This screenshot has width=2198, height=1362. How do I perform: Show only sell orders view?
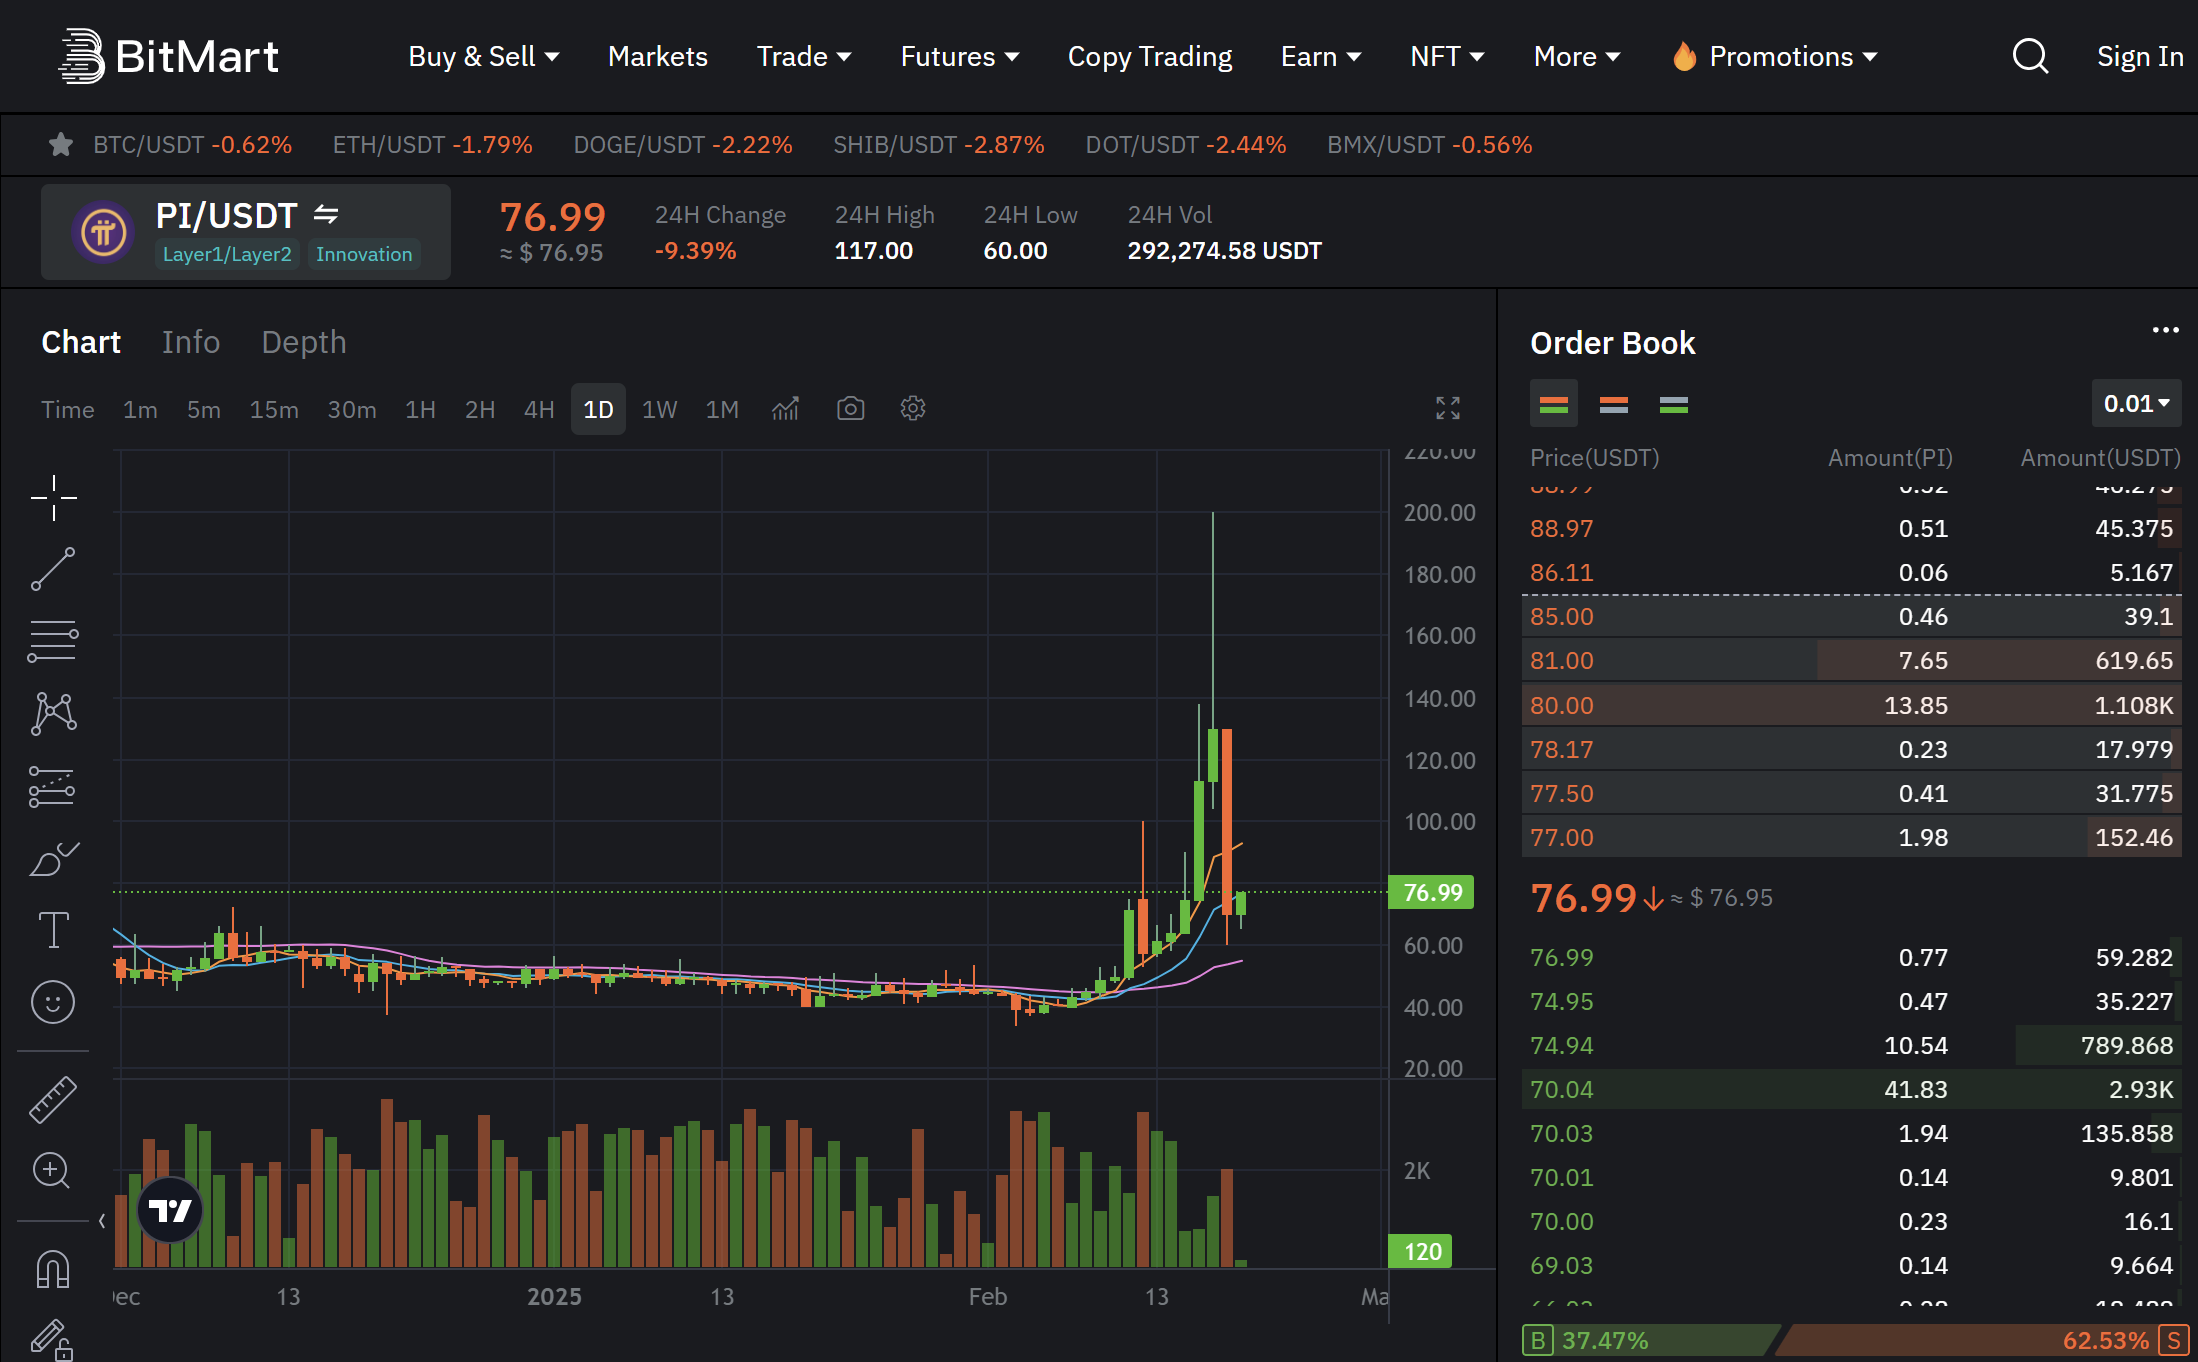coord(1614,404)
